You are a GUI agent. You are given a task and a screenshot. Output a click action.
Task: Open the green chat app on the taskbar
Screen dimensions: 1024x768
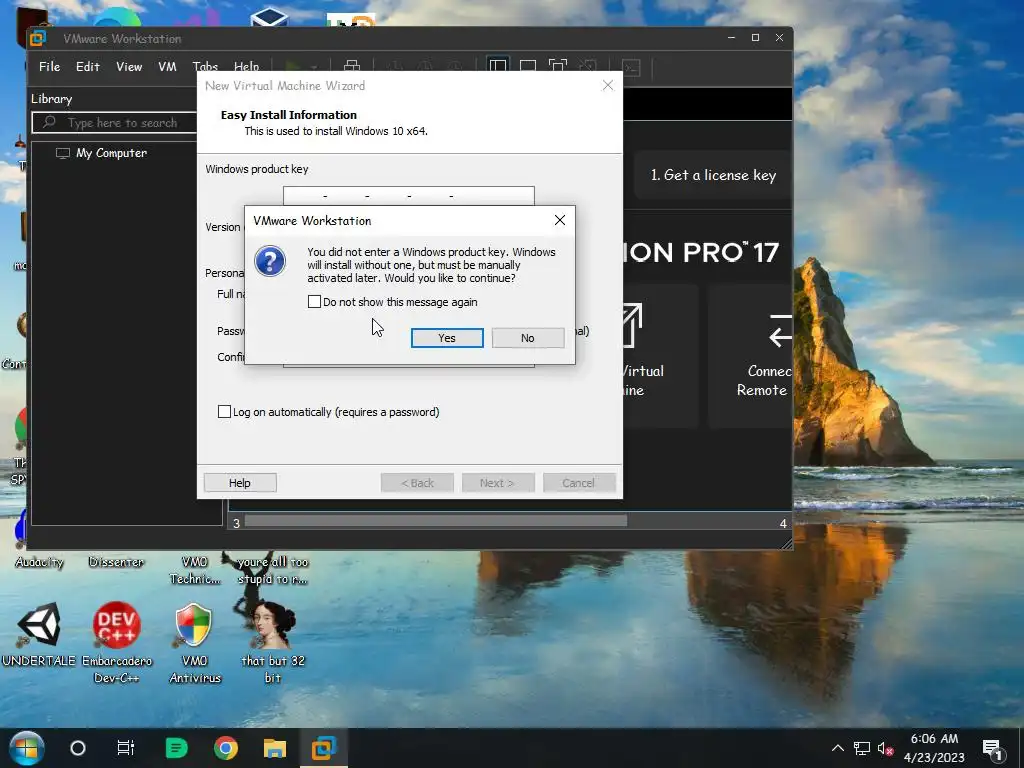(x=176, y=748)
